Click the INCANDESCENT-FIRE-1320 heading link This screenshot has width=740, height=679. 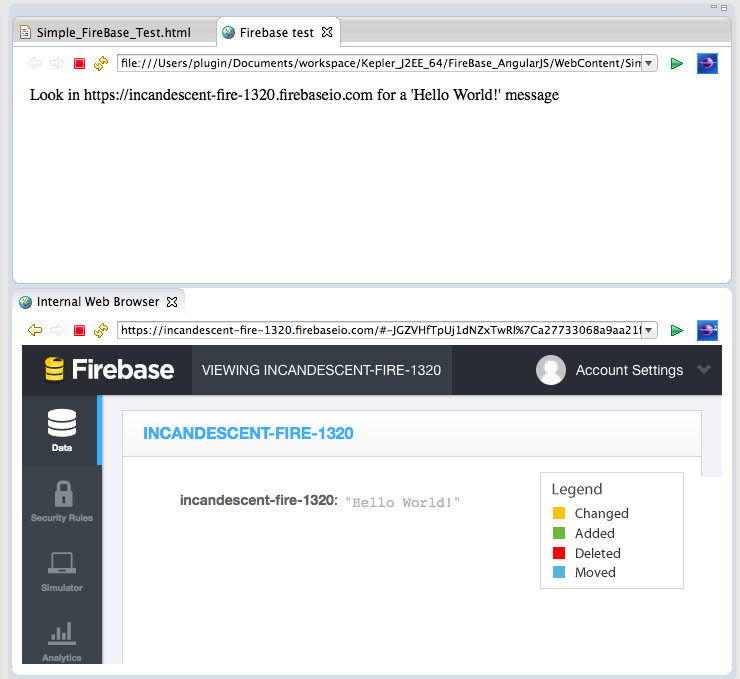(248, 434)
